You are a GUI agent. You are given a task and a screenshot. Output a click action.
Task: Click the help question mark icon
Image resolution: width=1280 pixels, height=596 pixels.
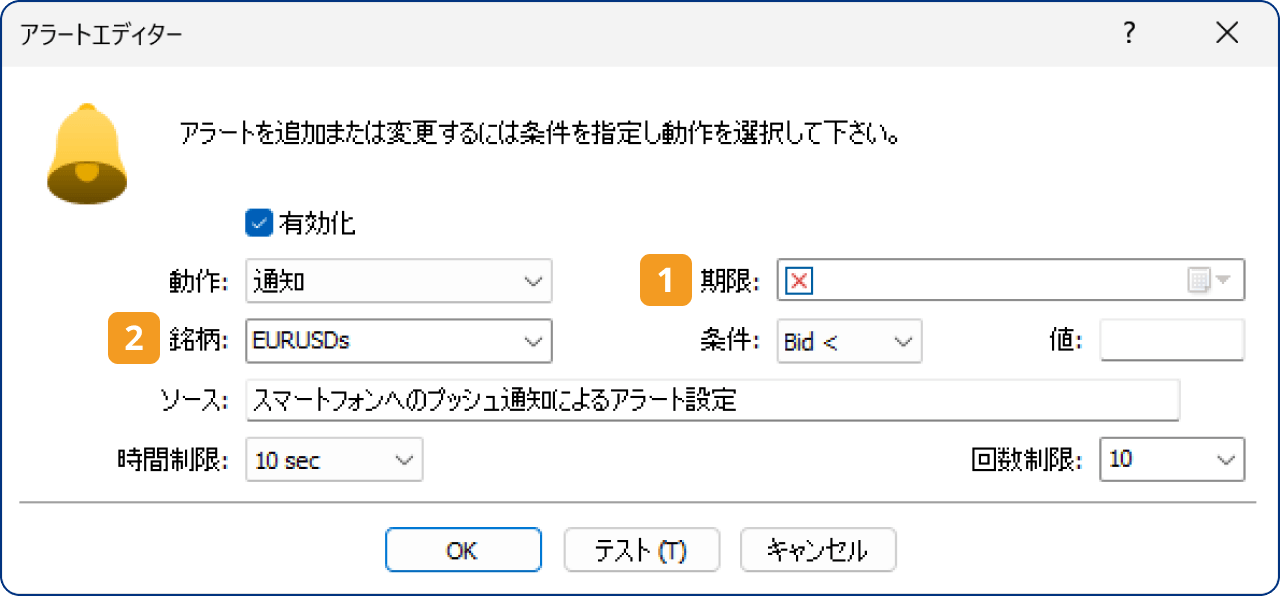[x=1128, y=33]
